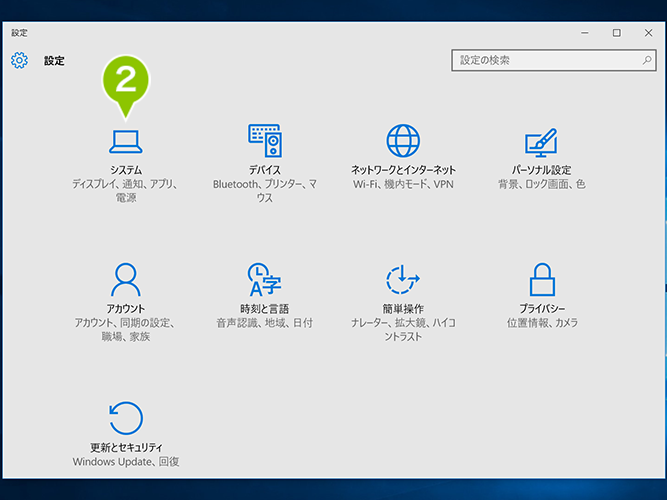667x500 pixels.
Task: Click description text ナレーター、拡大鏡、ハイコントラスト
Action: (x=403, y=329)
